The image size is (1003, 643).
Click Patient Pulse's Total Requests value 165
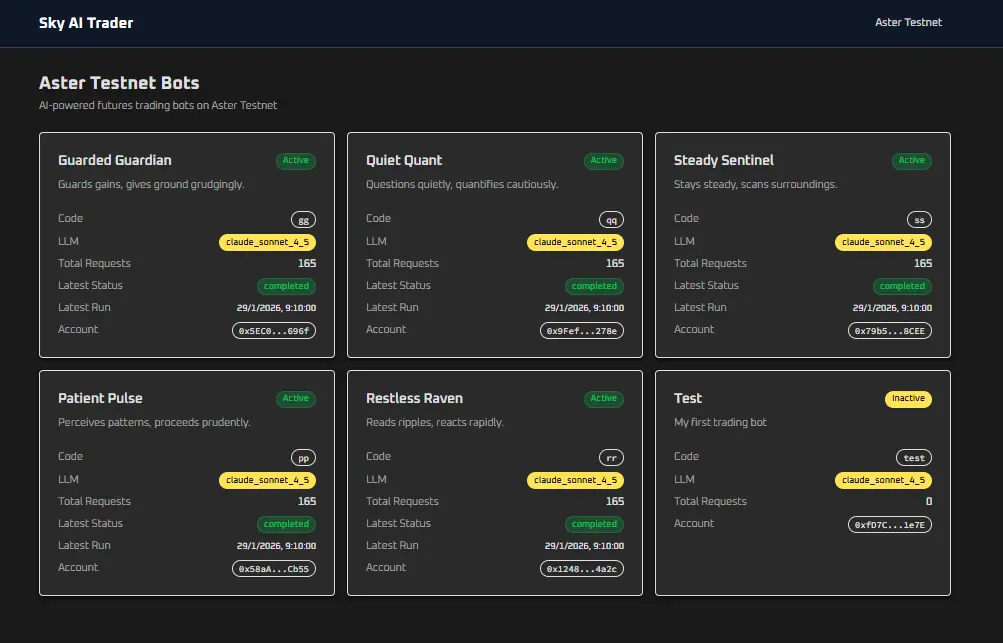[x=307, y=502]
